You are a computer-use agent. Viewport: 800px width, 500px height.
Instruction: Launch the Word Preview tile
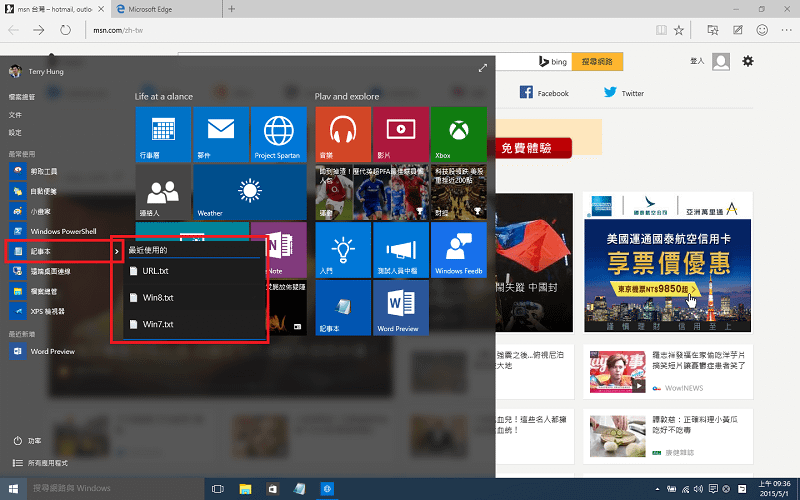401,308
